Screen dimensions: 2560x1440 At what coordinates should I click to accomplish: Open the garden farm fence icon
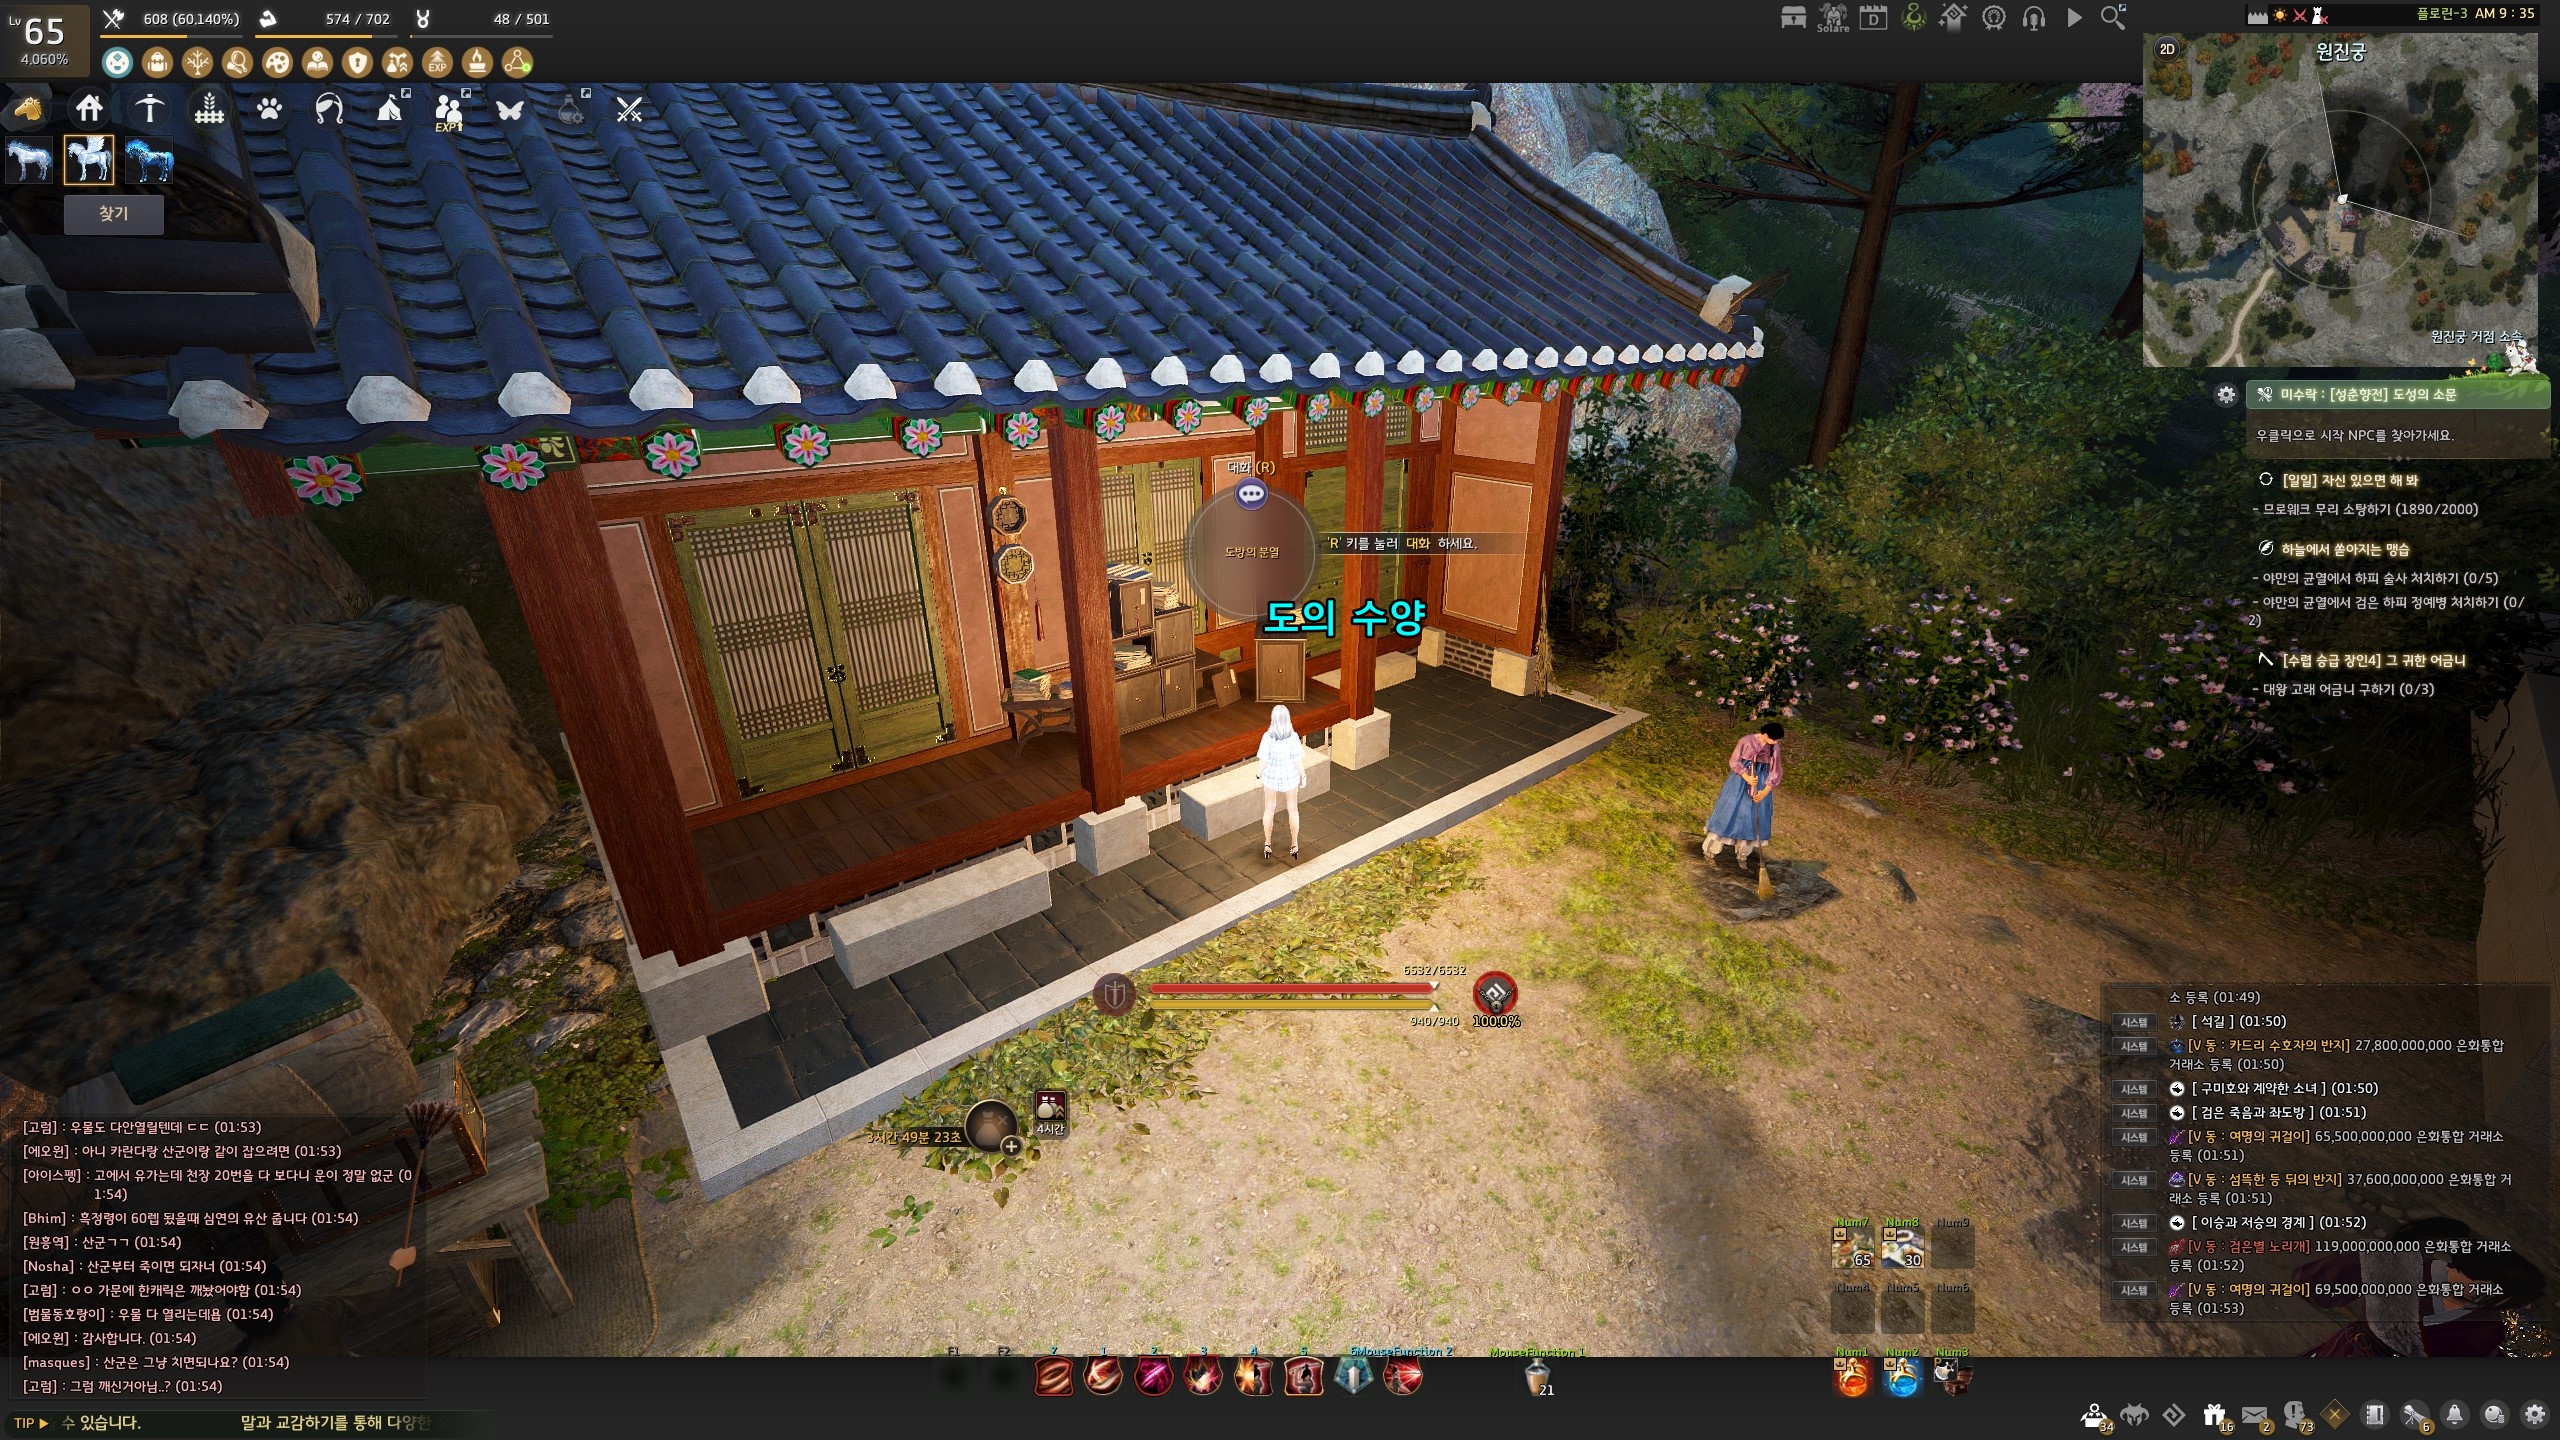coord(209,108)
